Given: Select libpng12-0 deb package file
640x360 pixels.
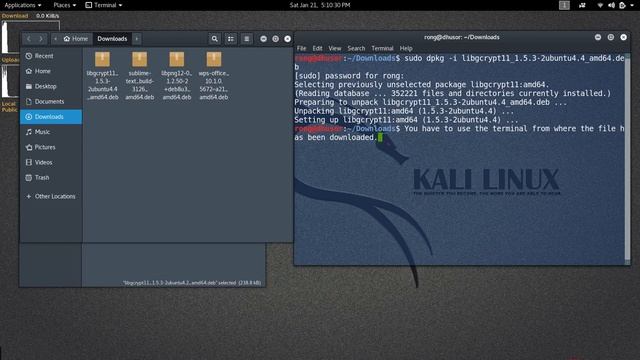Looking at the screenshot, I should pyautogui.click(x=177, y=76).
